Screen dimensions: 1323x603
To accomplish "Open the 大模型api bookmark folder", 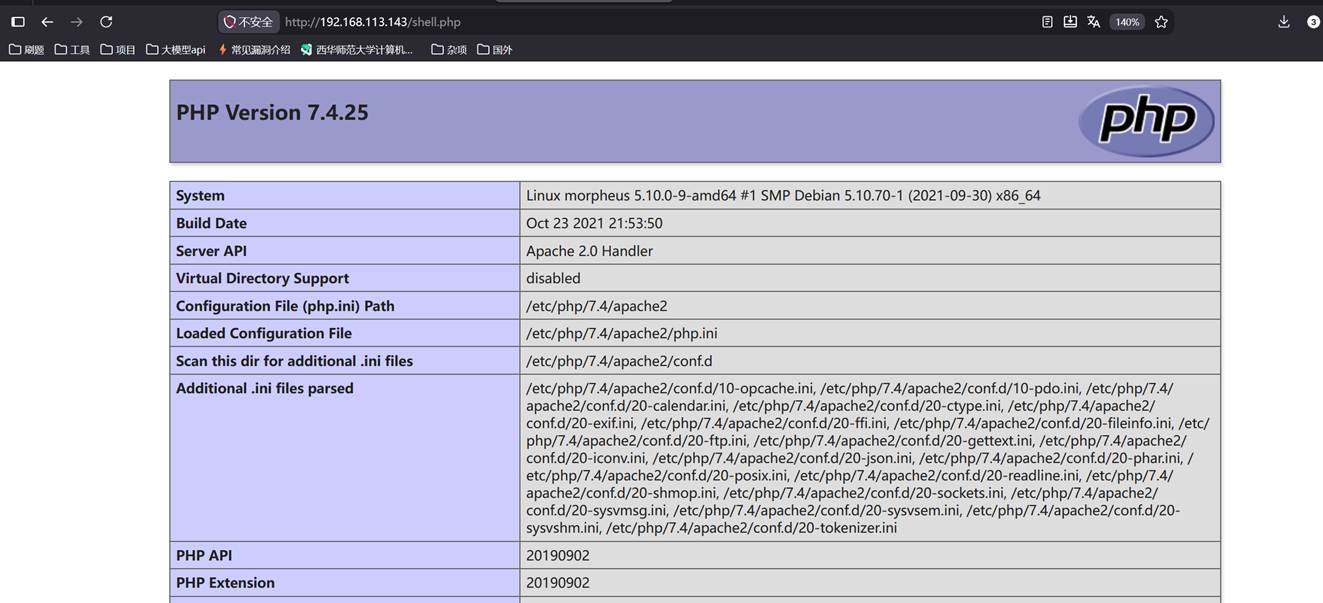I will coord(176,49).
